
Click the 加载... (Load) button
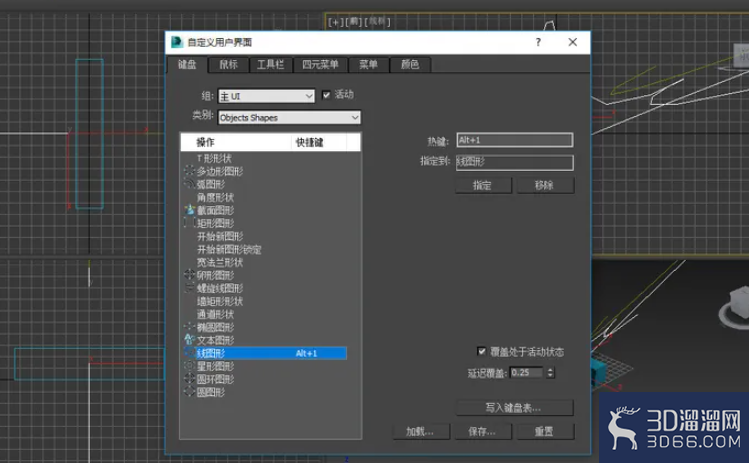pyautogui.click(x=421, y=431)
